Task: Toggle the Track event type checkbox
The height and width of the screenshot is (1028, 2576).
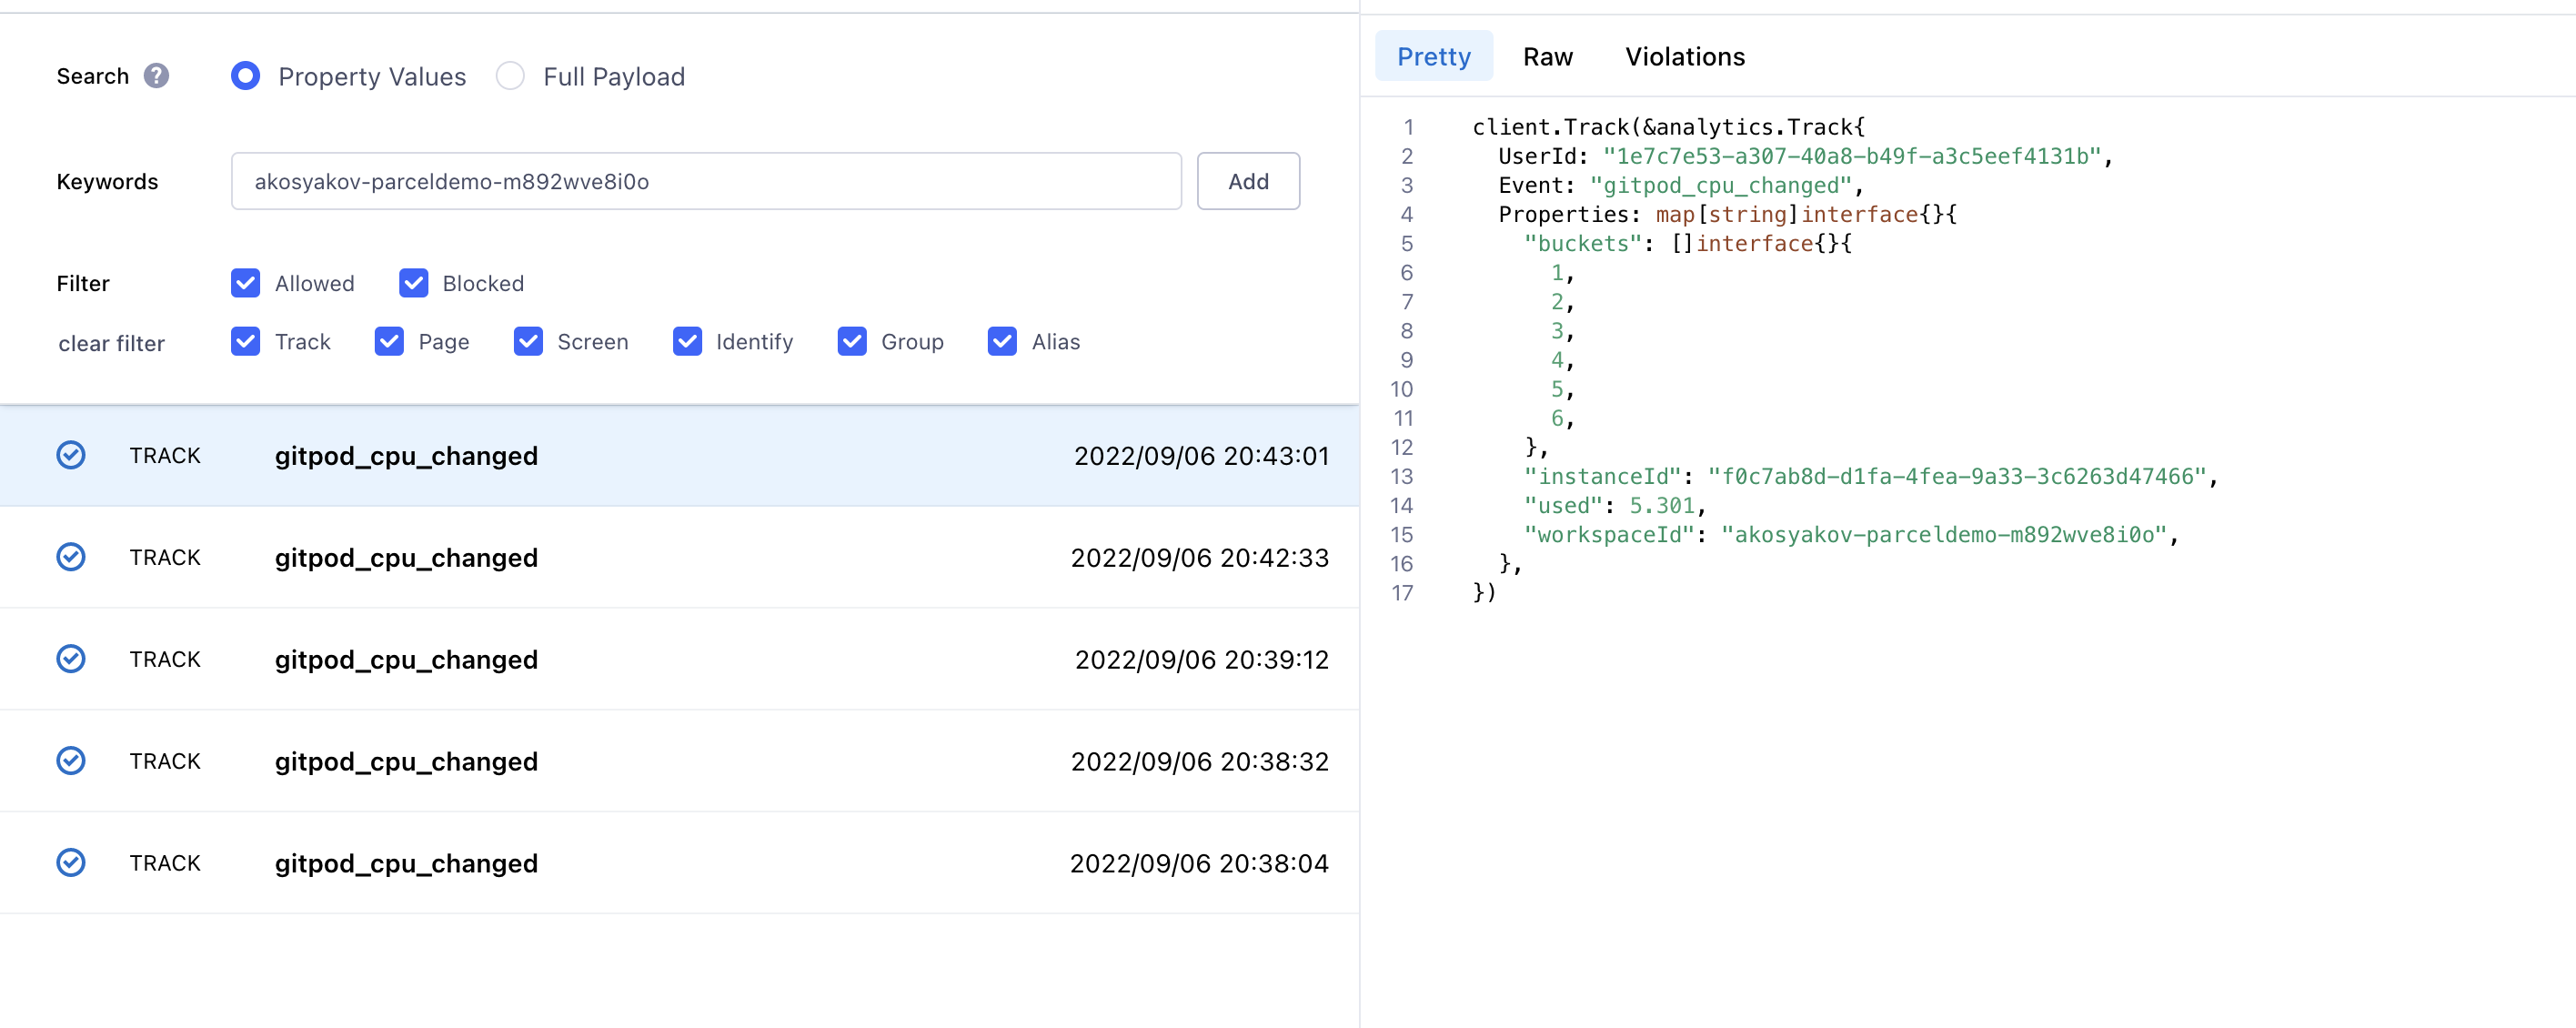Action: click(x=245, y=341)
